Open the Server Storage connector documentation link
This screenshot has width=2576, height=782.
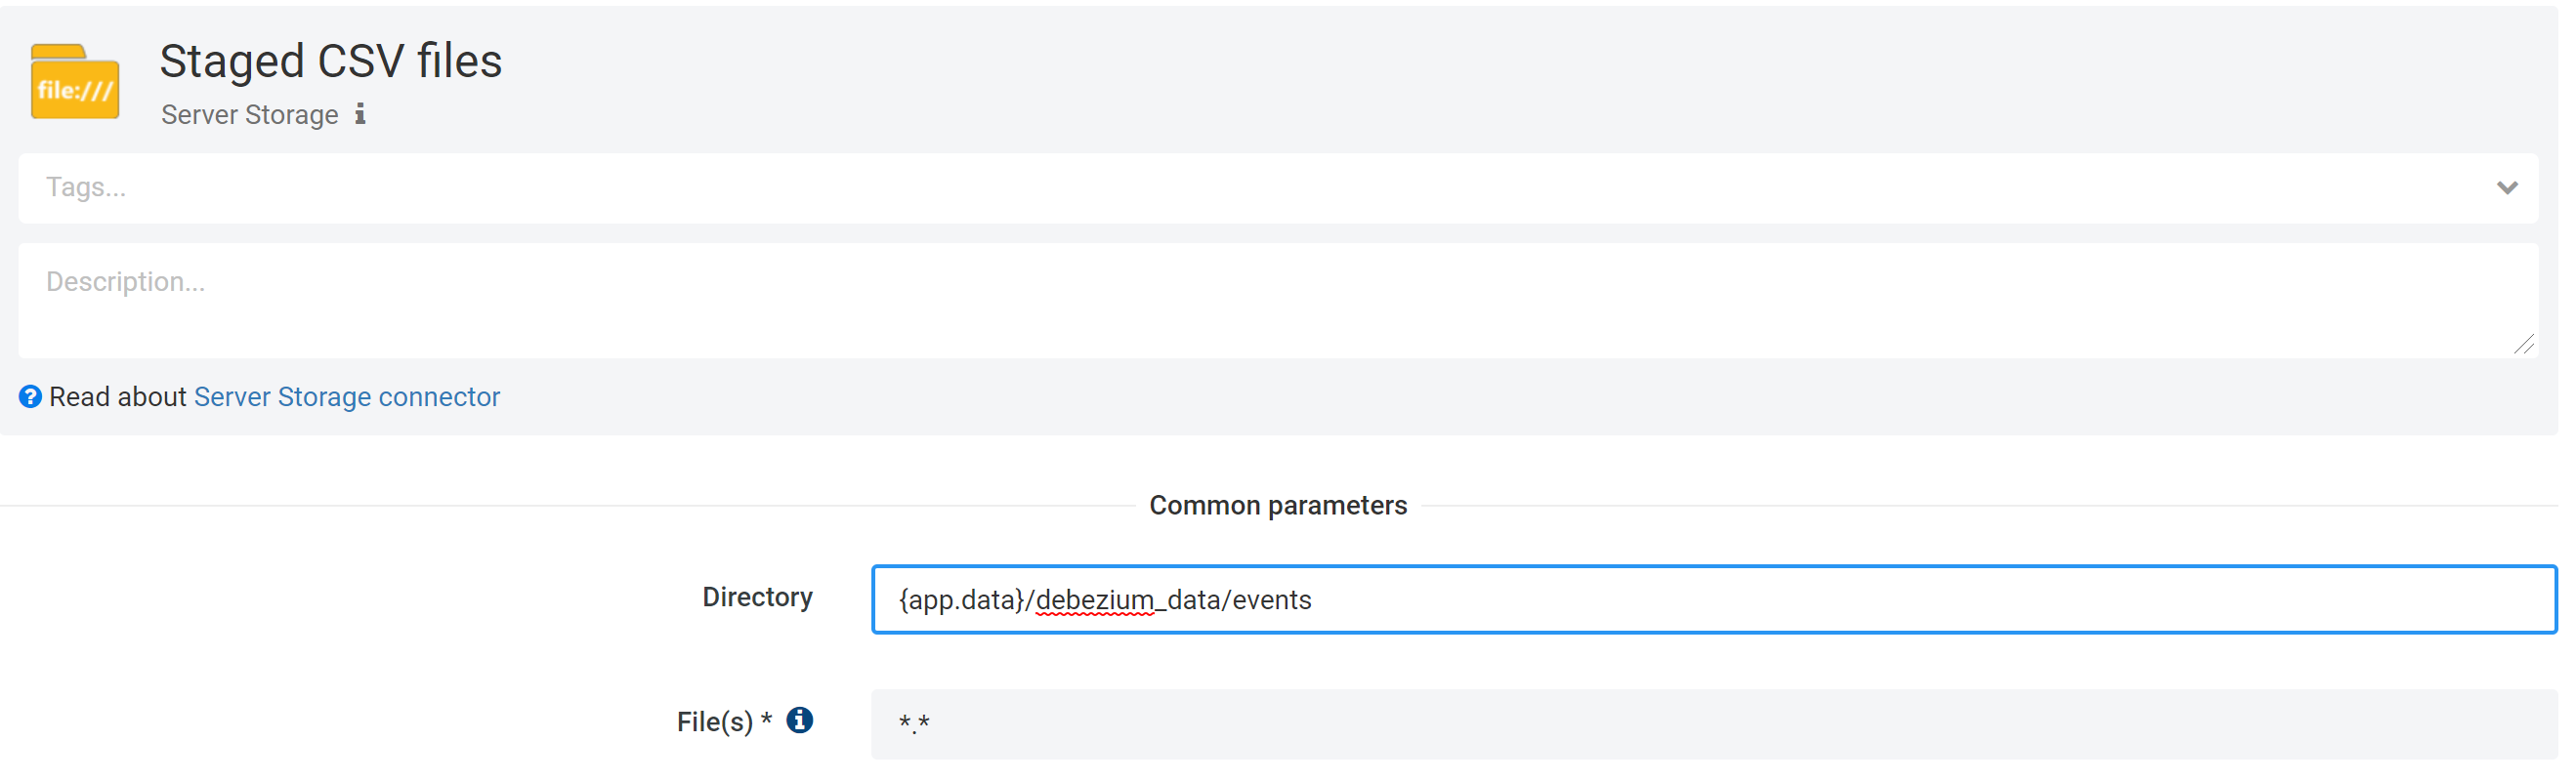pos(346,397)
